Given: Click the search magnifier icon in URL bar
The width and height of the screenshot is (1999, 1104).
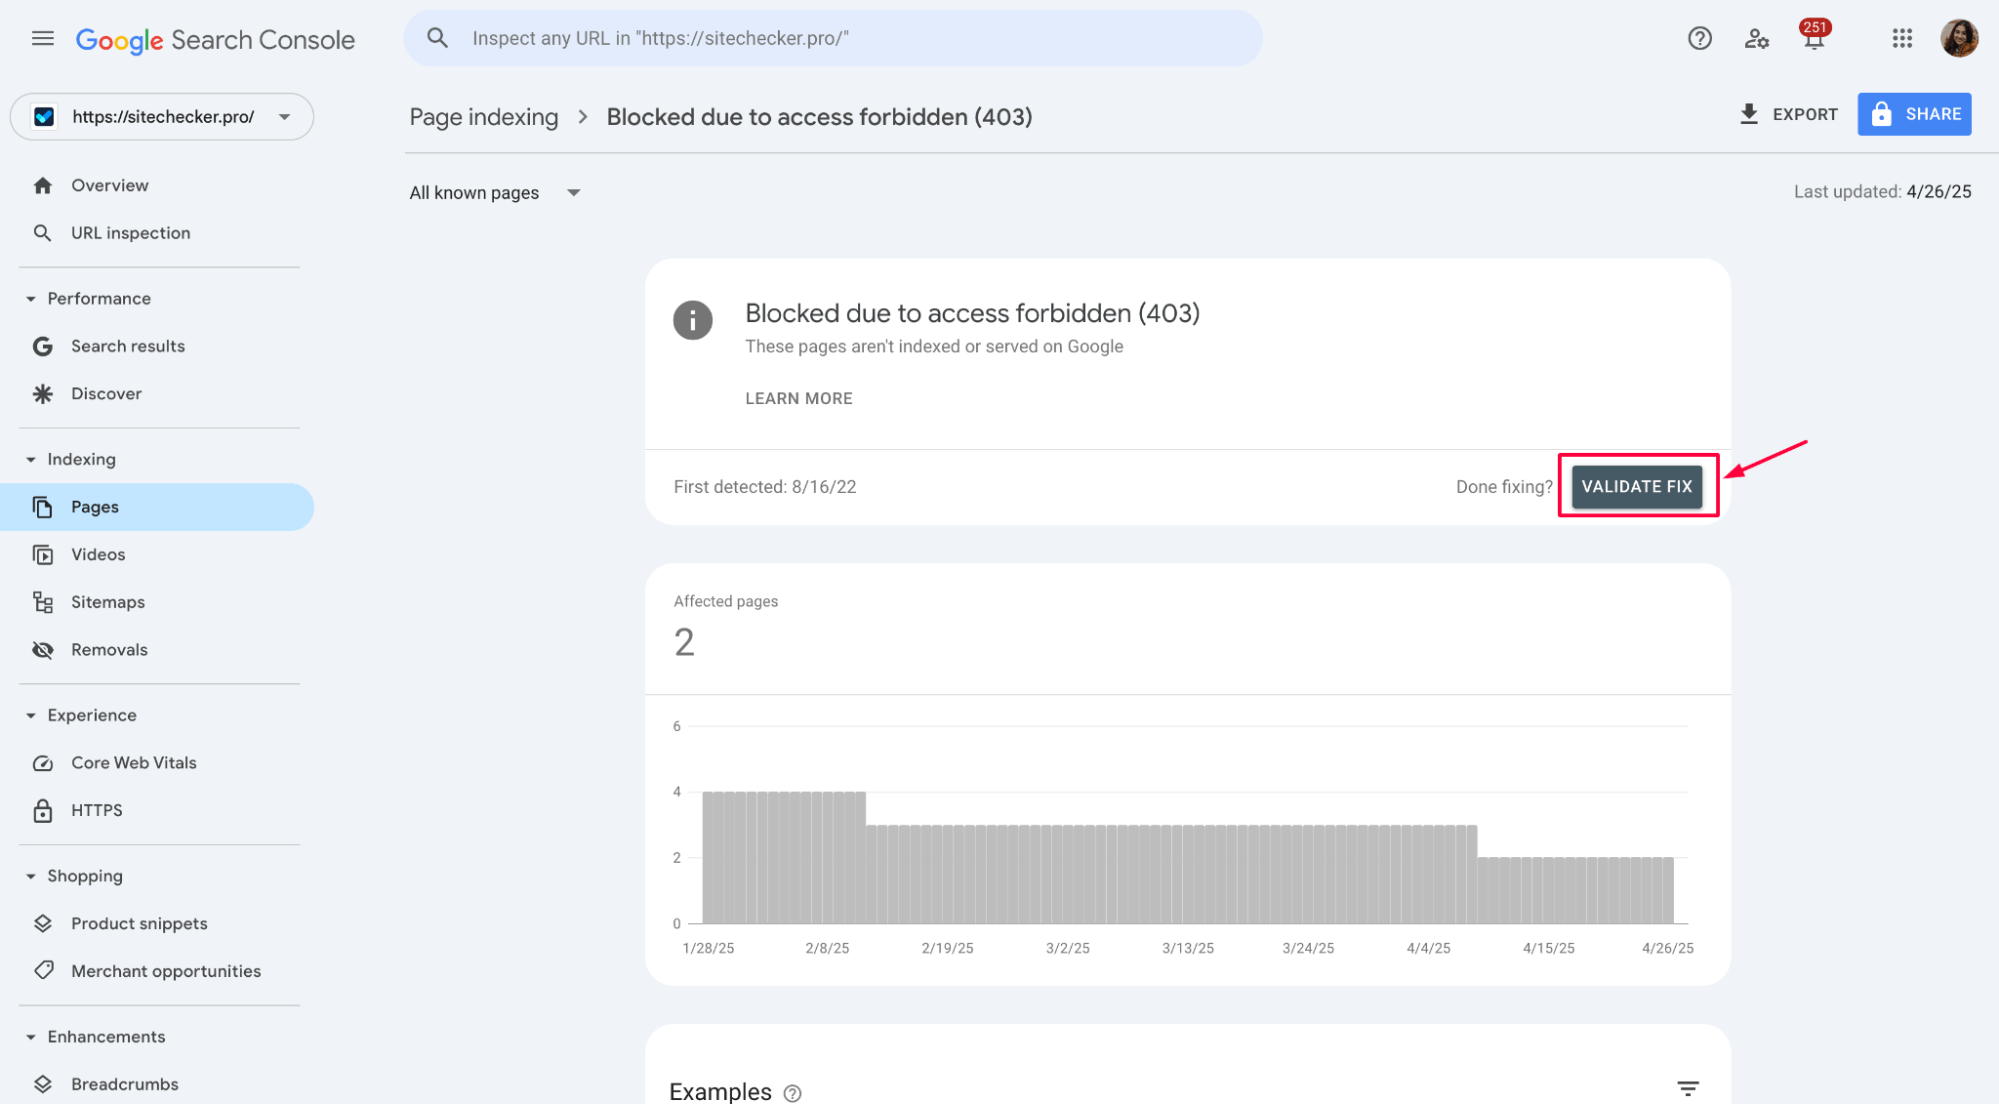Looking at the screenshot, I should [x=437, y=38].
